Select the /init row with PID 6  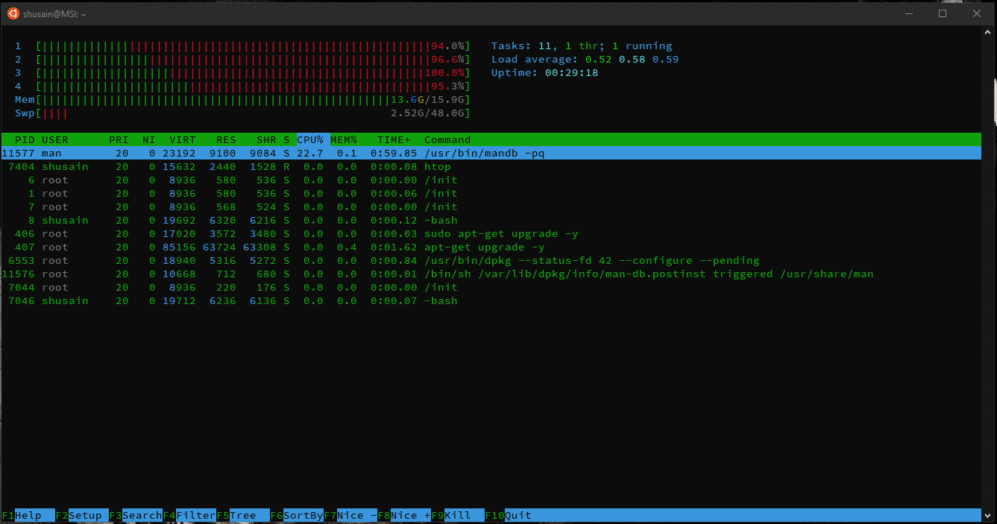491,180
